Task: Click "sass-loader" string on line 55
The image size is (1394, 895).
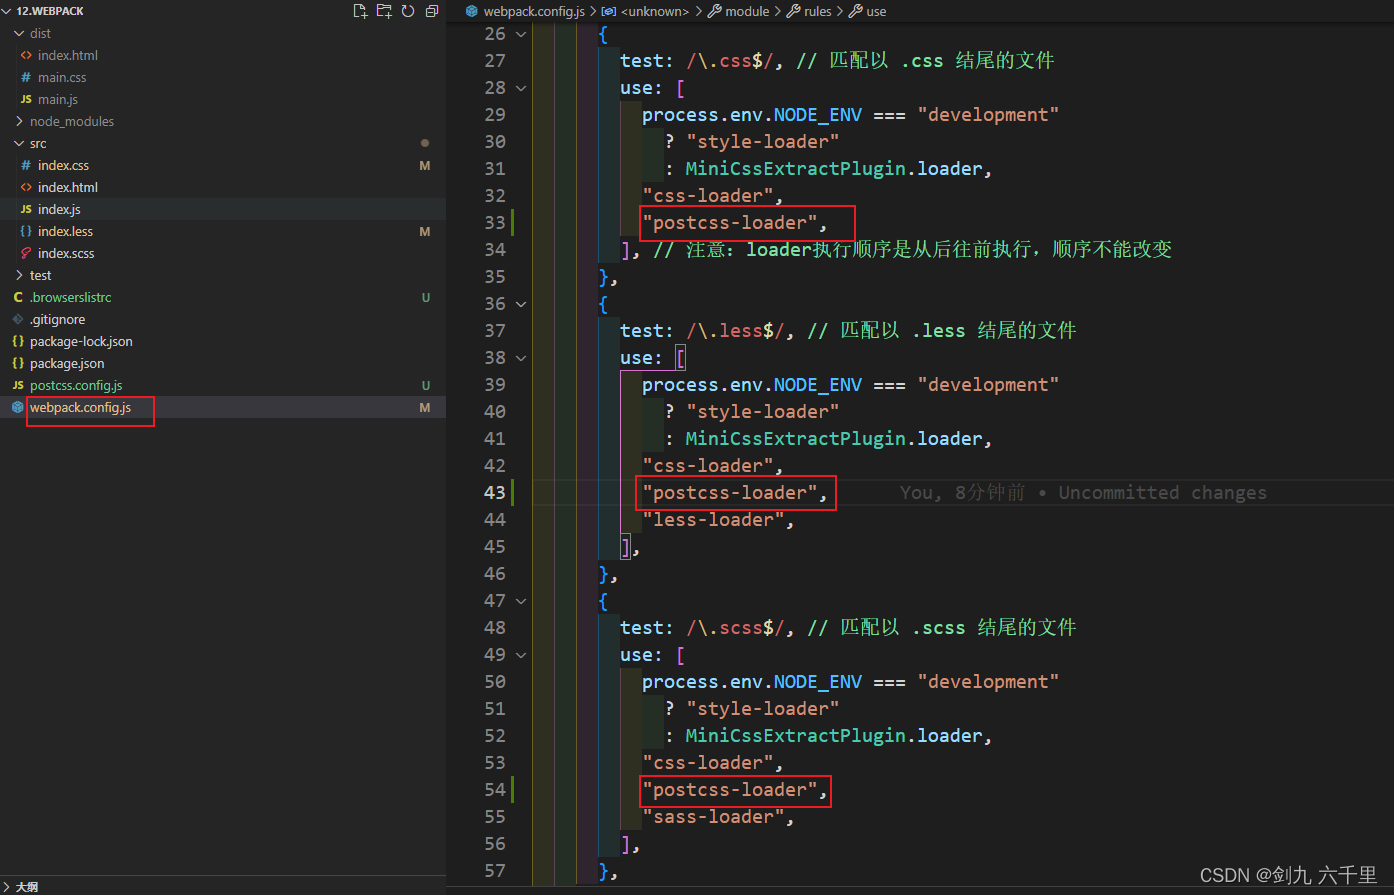Action: point(713,817)
